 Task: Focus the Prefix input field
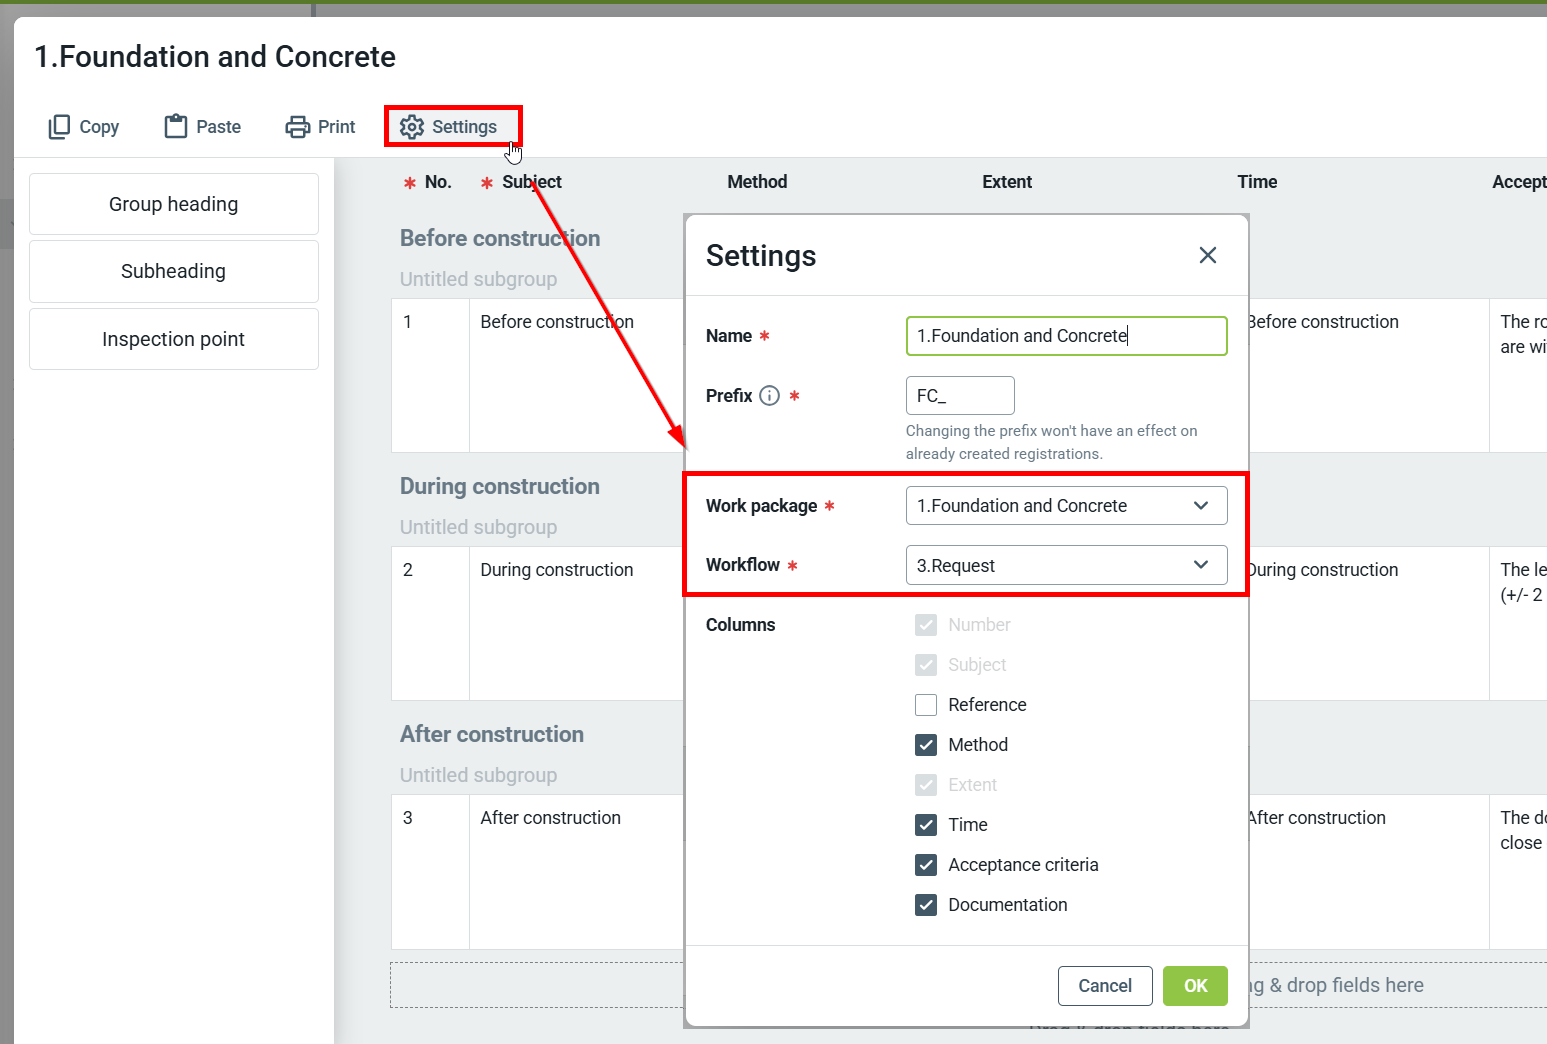coord(959,396)
